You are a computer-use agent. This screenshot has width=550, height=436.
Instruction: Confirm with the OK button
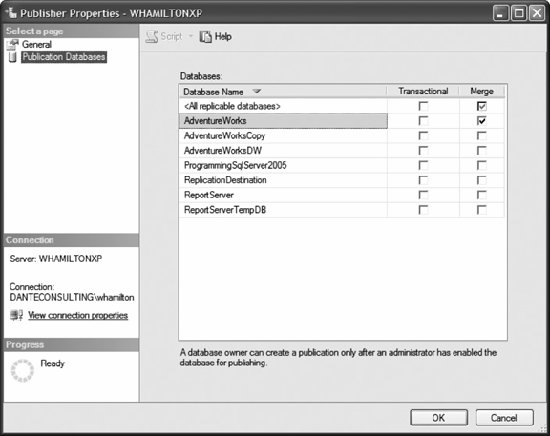(439, 418)
